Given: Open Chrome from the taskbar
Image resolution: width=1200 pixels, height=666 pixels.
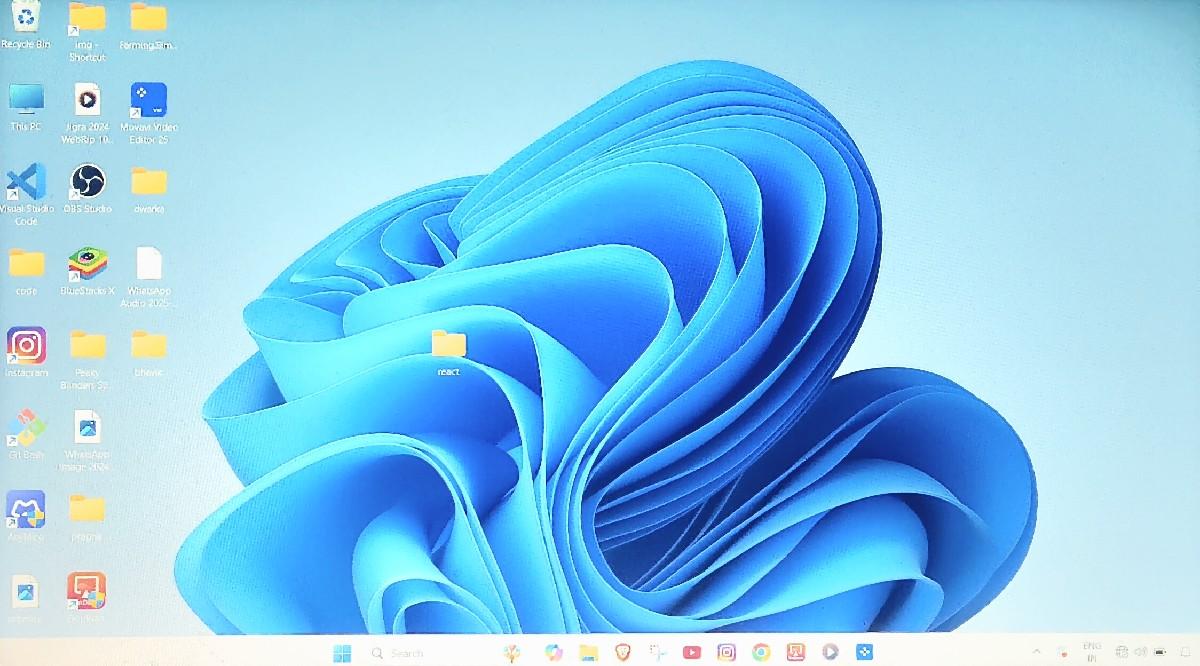Looking at the screenshot, I should tap(762, 652).
